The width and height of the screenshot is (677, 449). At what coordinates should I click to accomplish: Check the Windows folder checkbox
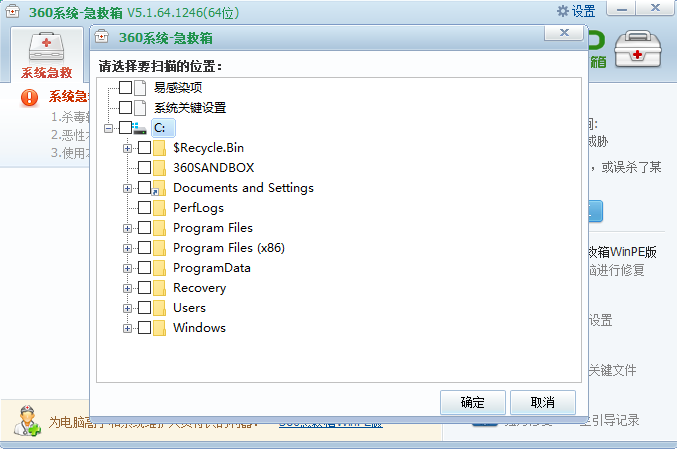145,328
